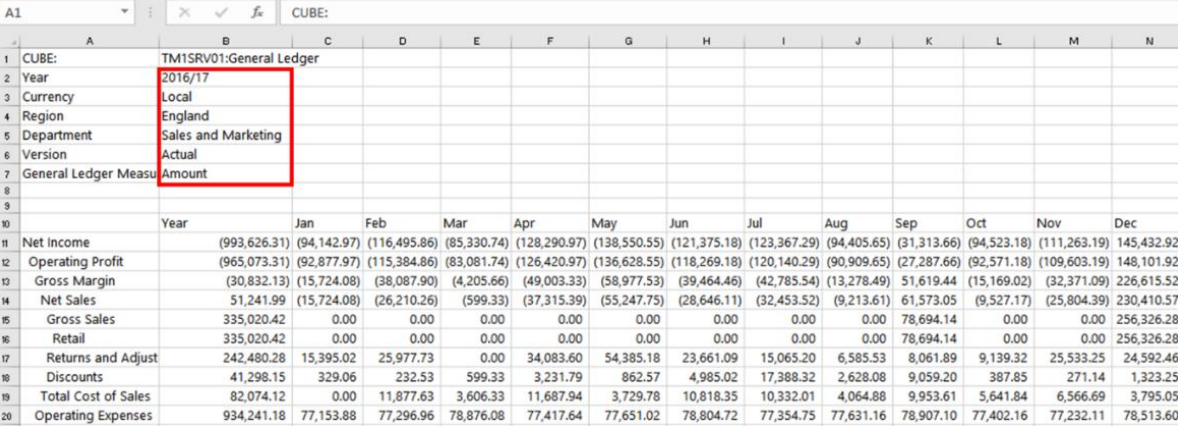
Task: Select column N header
Action: coord(1145,42)
